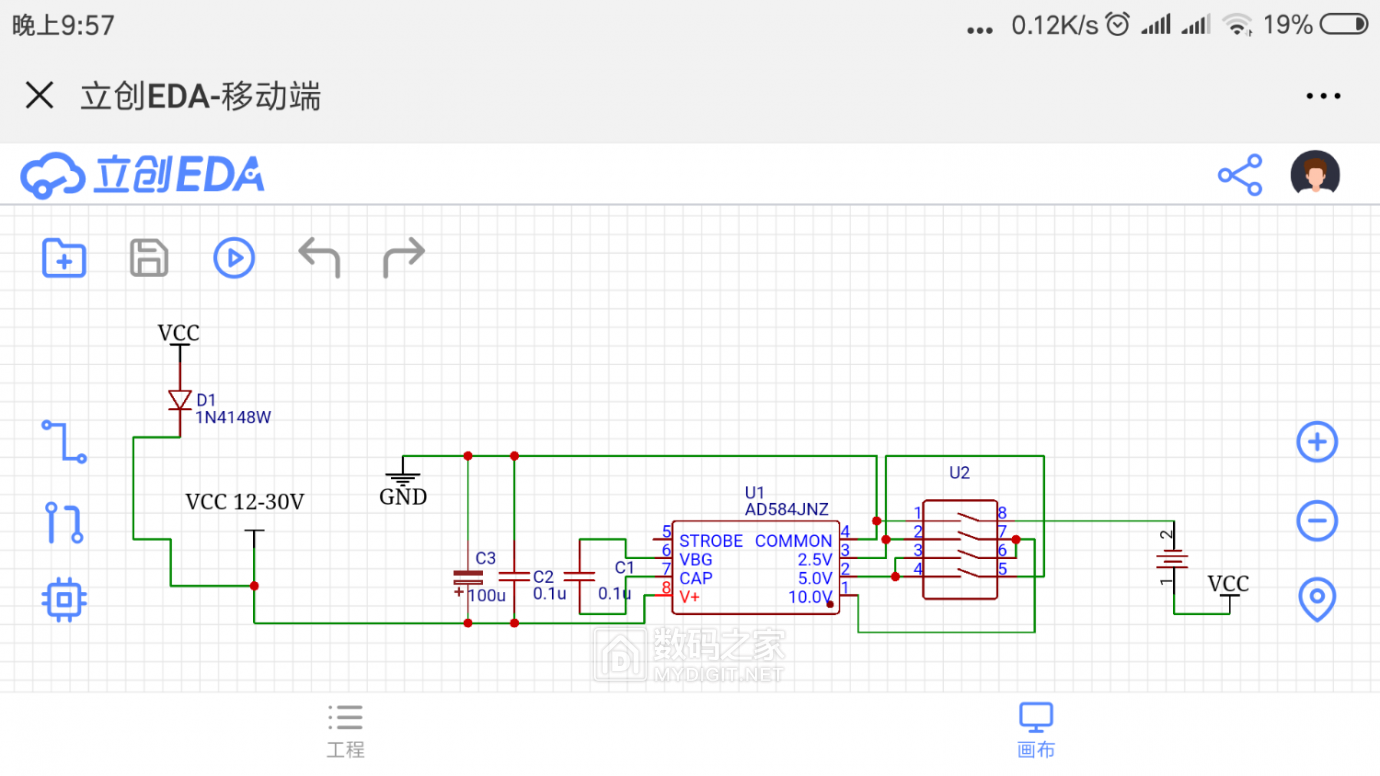Run simulation with the play icon
Viewport: 1380px width, 776px height.
(234, 258)
